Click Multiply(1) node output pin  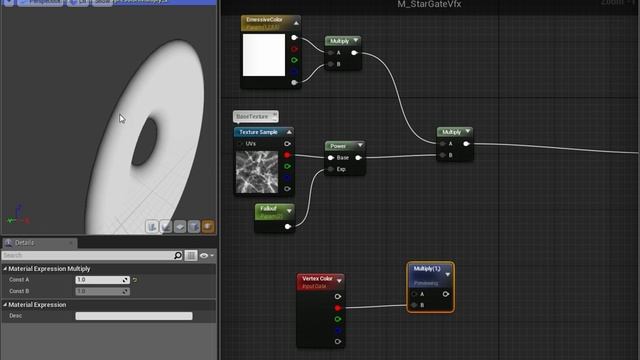pos(446,294)
